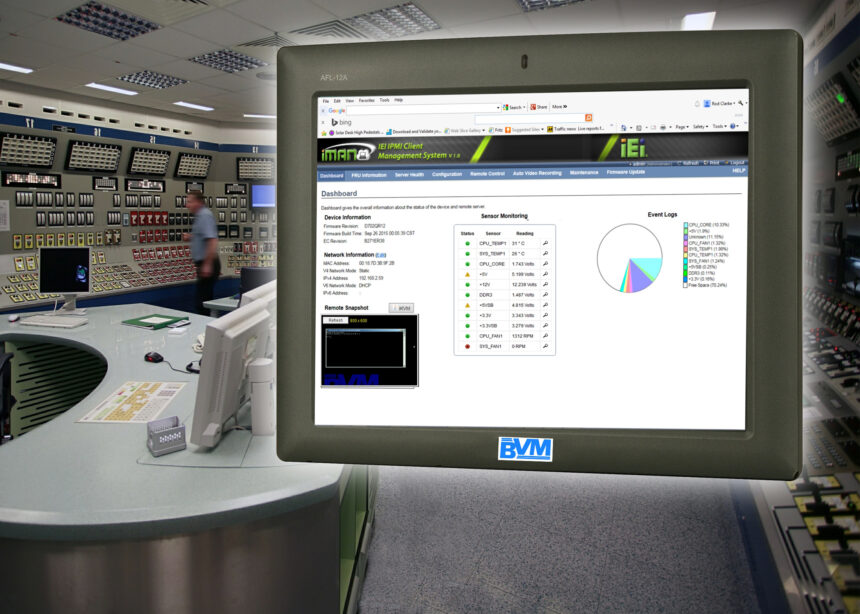
Task: Click inside the Bing search field
Action: coord(530,118)
